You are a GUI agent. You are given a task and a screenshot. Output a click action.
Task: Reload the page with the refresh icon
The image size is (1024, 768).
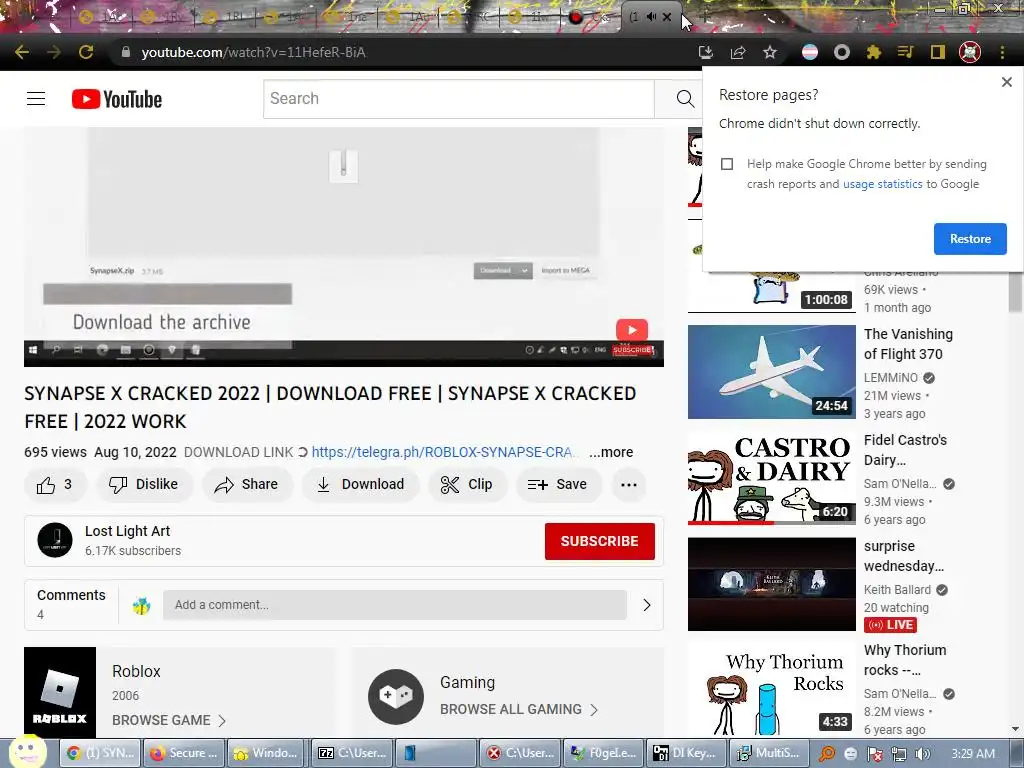point(86,52)
